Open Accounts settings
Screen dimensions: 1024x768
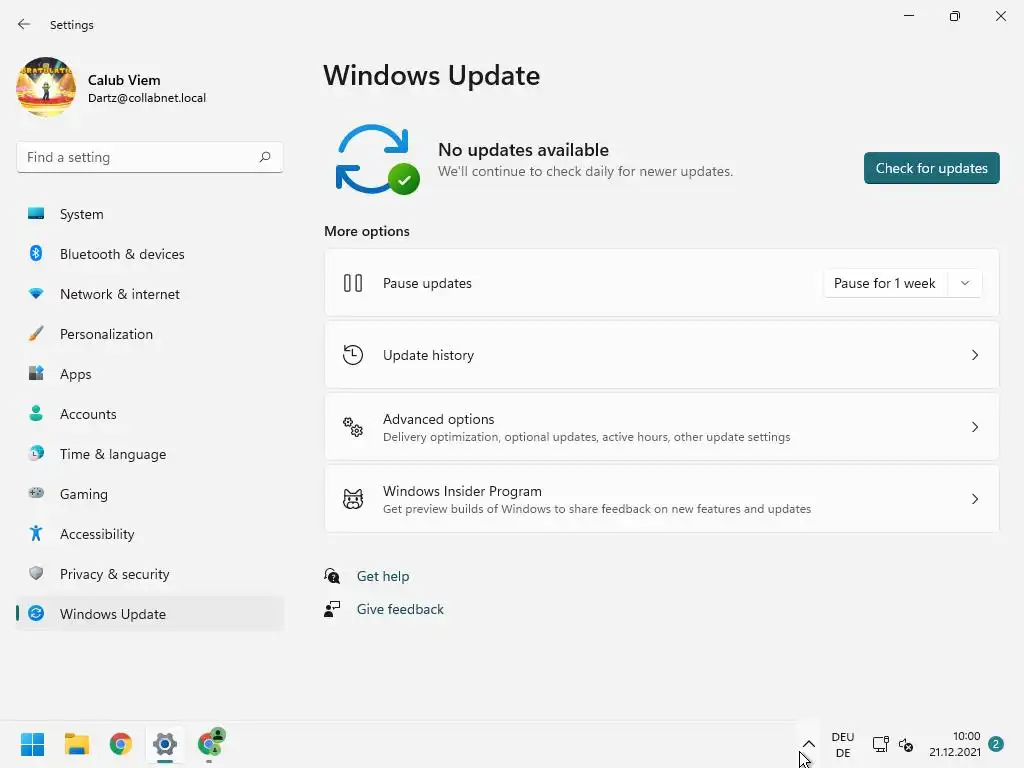pos(150,414)
